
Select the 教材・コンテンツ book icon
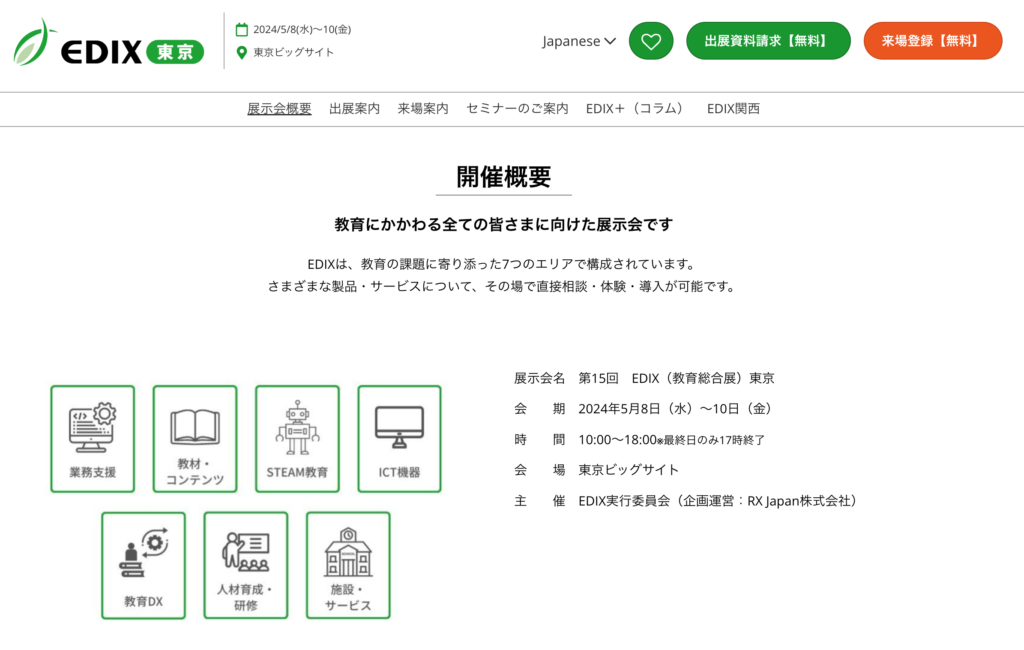click(x=195, y=439)
